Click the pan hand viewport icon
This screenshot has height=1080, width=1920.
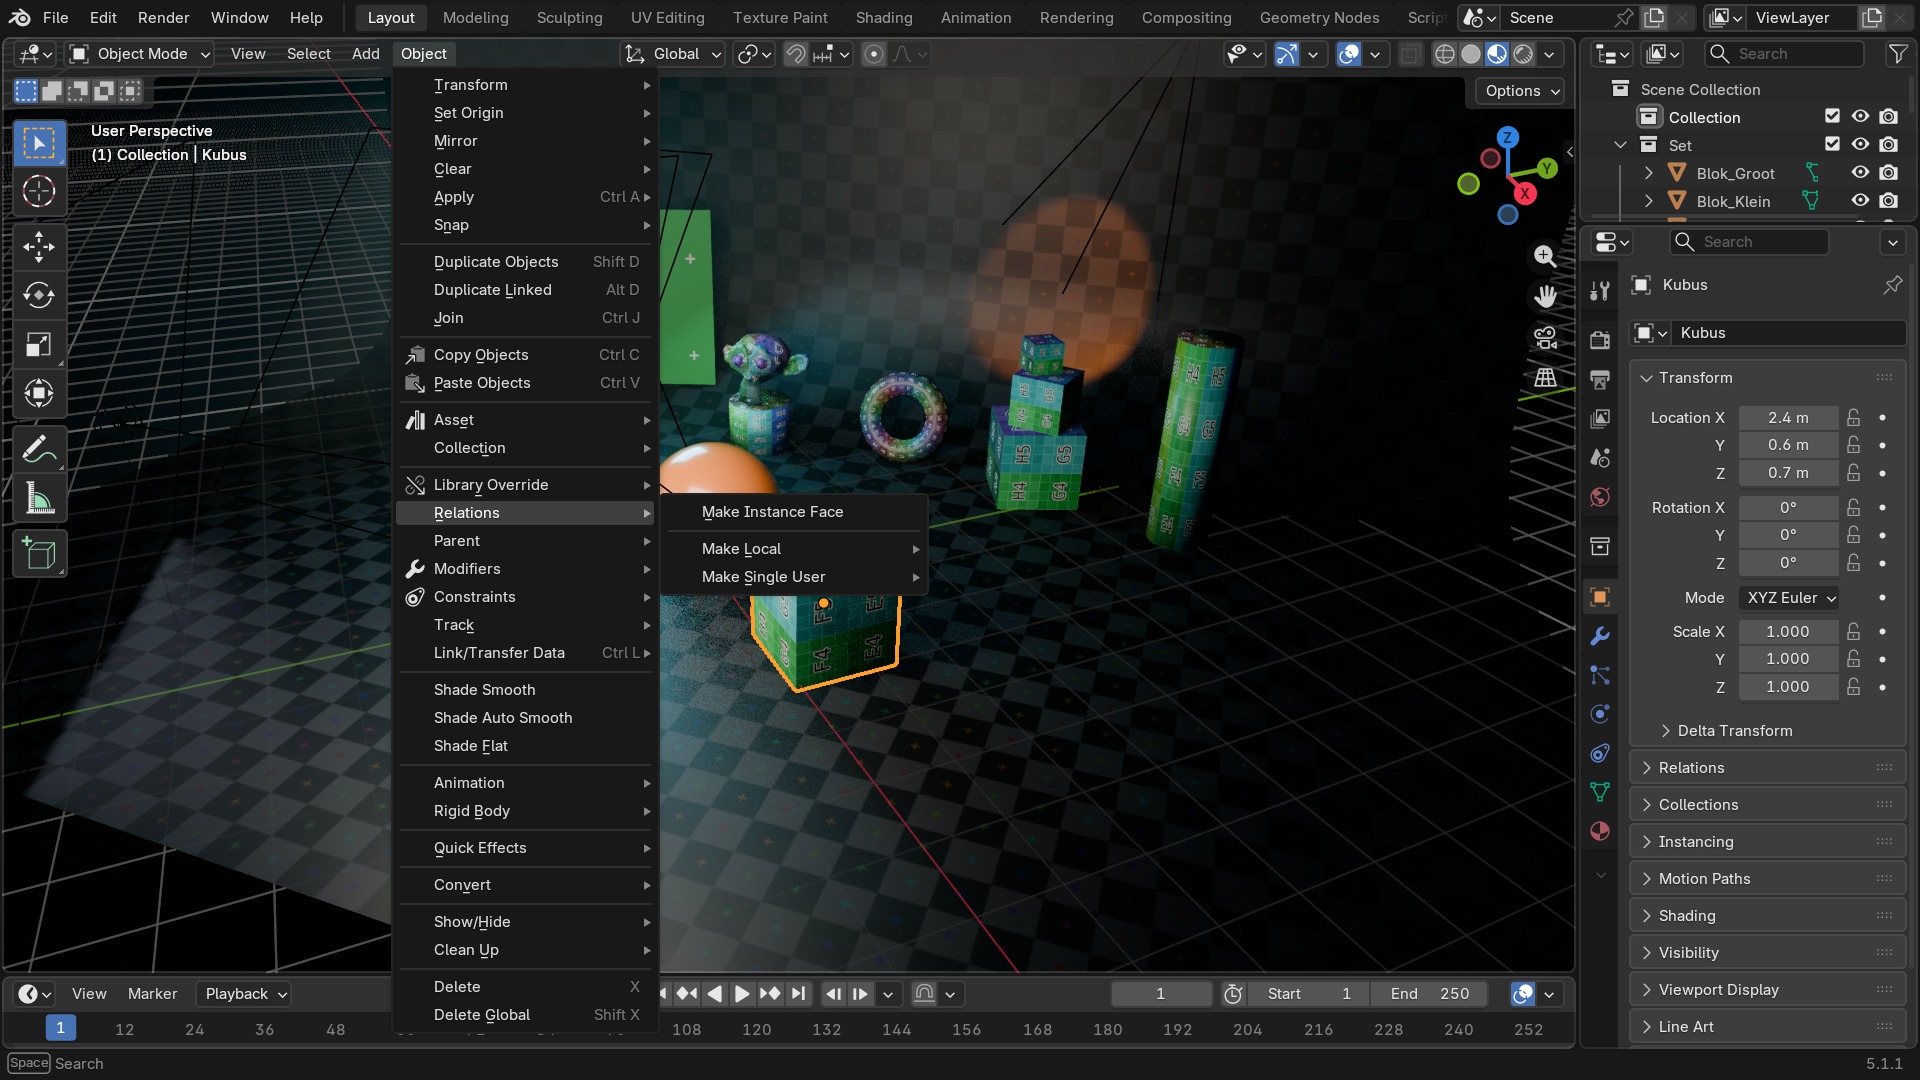1545,296
